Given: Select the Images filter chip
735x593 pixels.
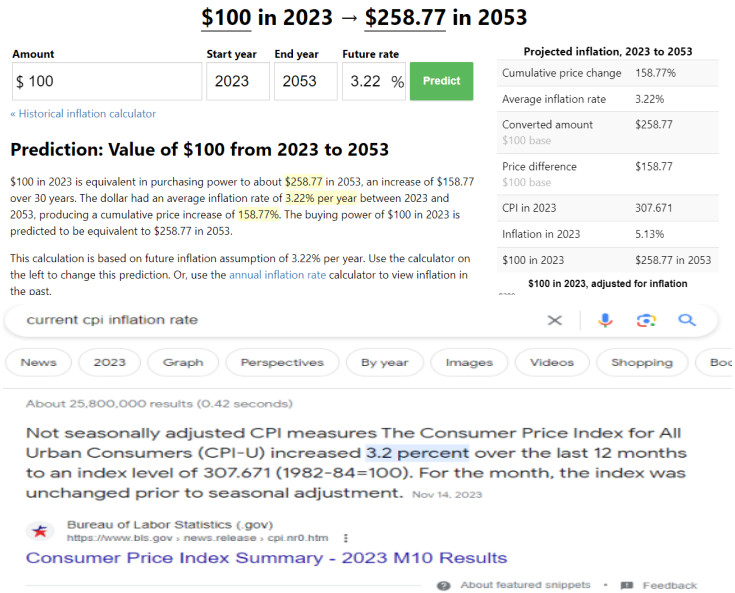Looking at the screenshot, I should (x=469, y=362).
